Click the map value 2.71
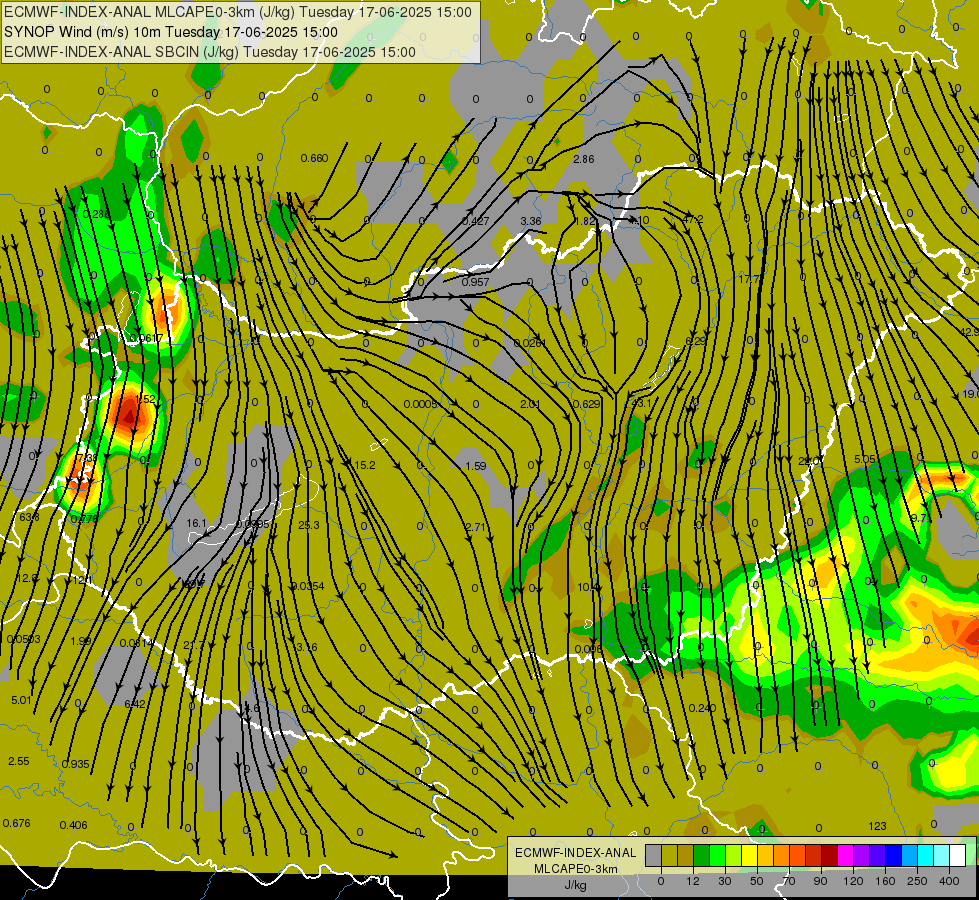The width and height of the screenshot is (979, 900). coord(476,527)
